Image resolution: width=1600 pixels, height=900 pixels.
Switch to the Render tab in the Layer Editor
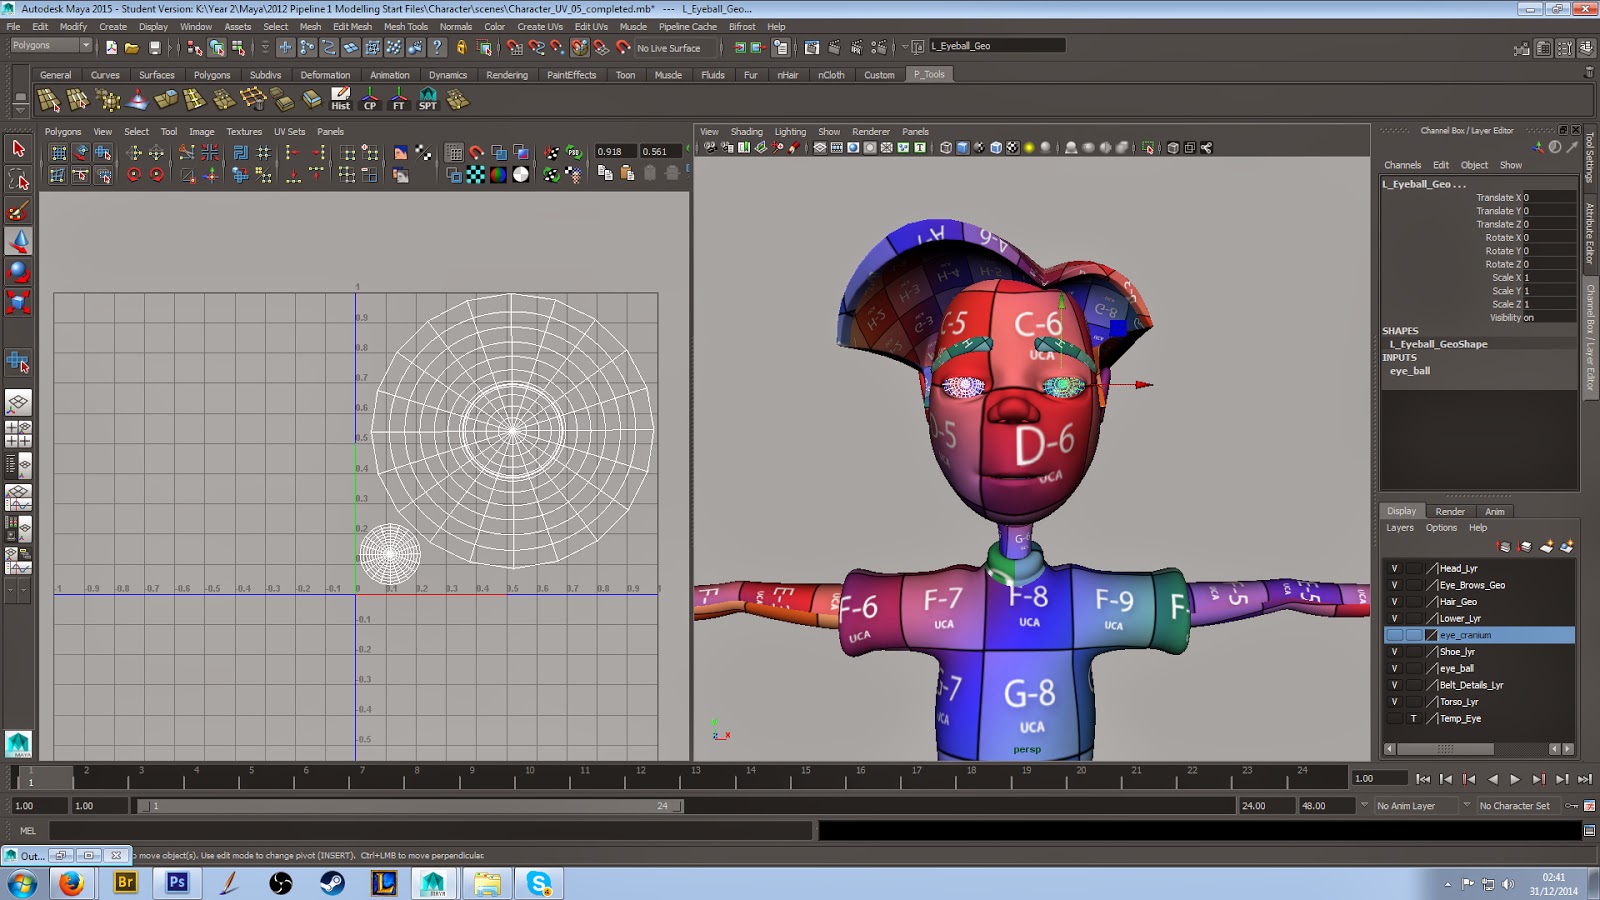[1450, 511]
